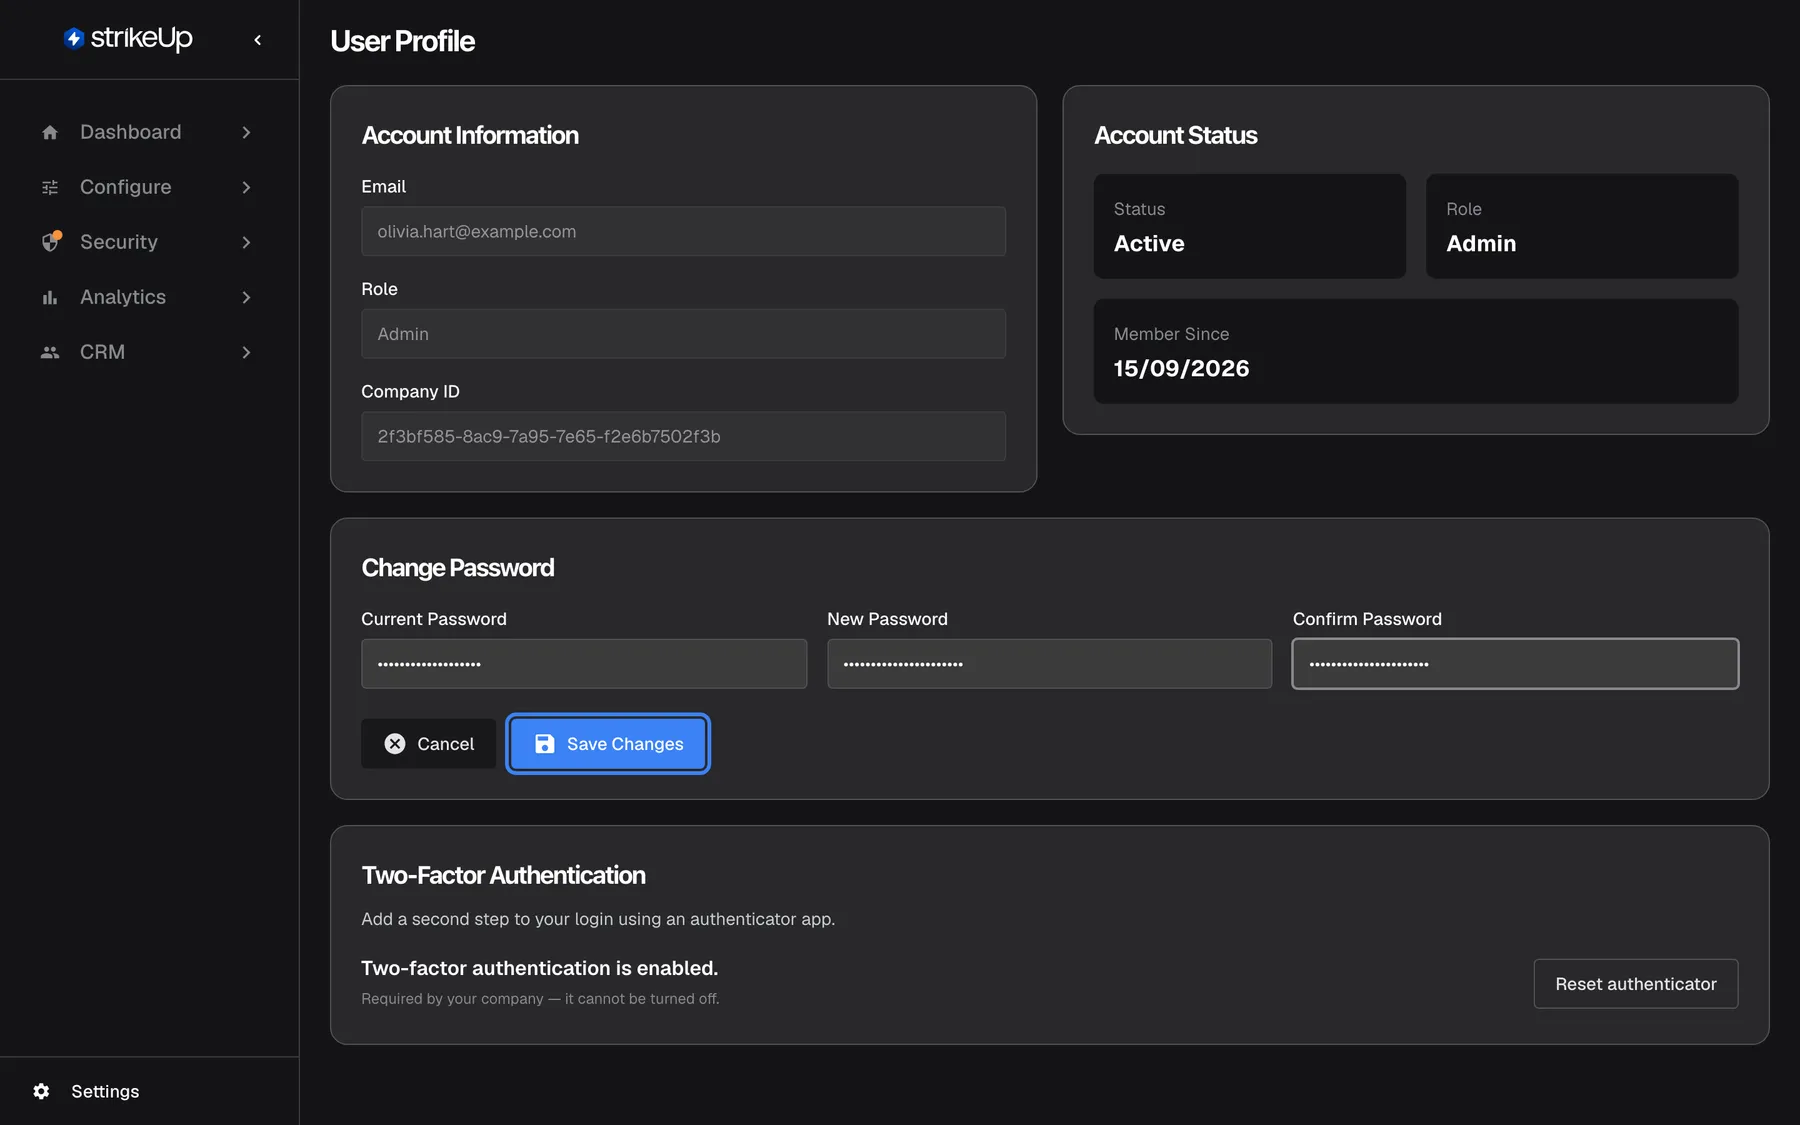Expand the Security chevron
The image size is (1800, 1125).
[x=246, y=242]
